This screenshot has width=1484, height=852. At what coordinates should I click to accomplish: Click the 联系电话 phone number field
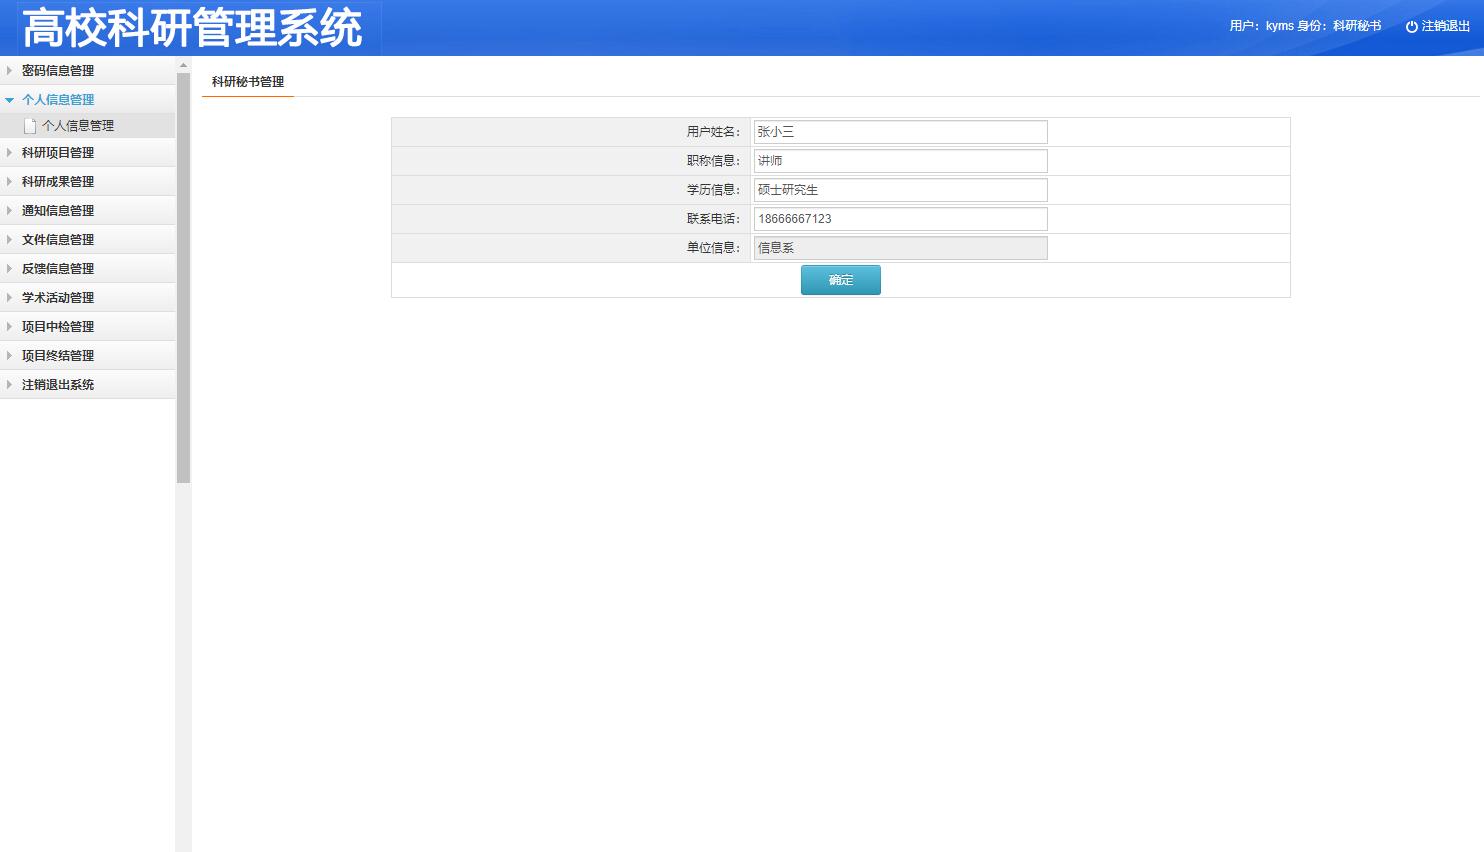(898, 218)
